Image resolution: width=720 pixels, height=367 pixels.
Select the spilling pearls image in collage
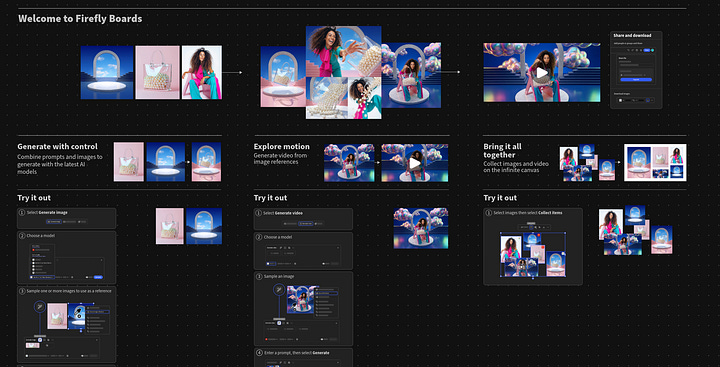click(x=327, y=98)
